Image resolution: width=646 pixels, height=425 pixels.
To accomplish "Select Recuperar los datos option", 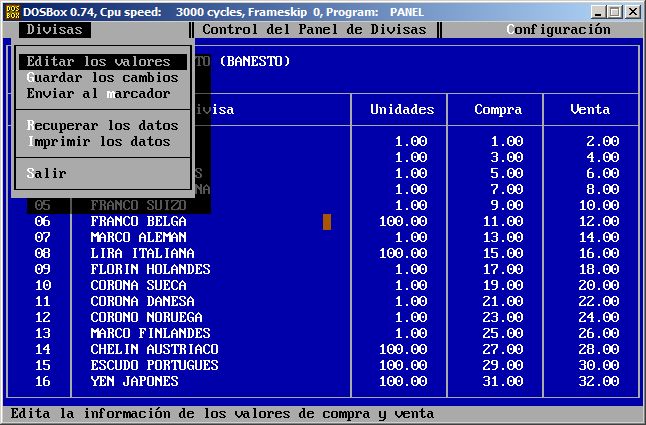I will [x=102, y=126].
